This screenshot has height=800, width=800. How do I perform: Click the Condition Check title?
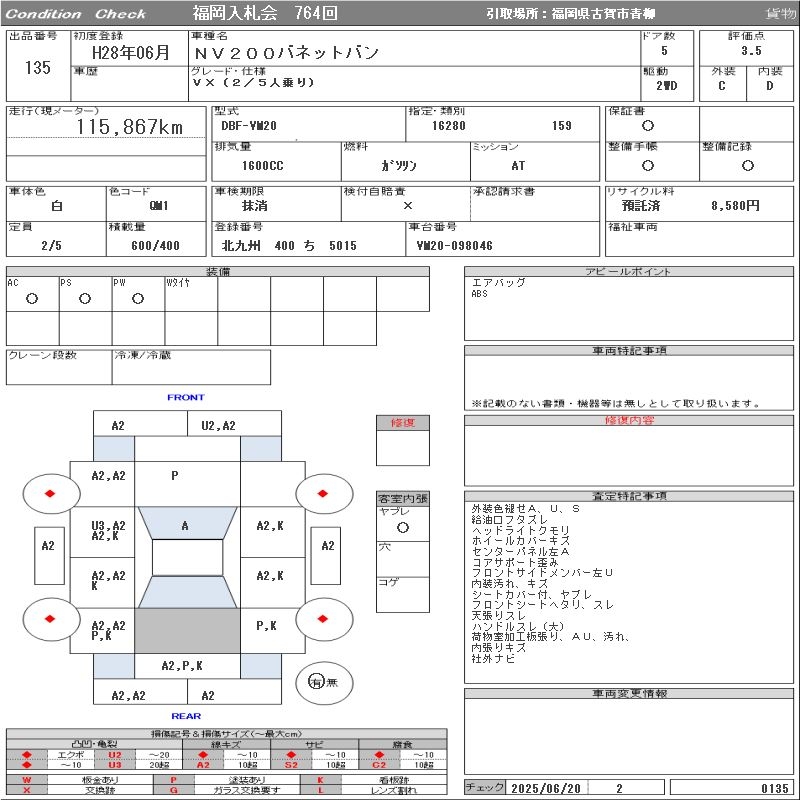pos(76,14)
